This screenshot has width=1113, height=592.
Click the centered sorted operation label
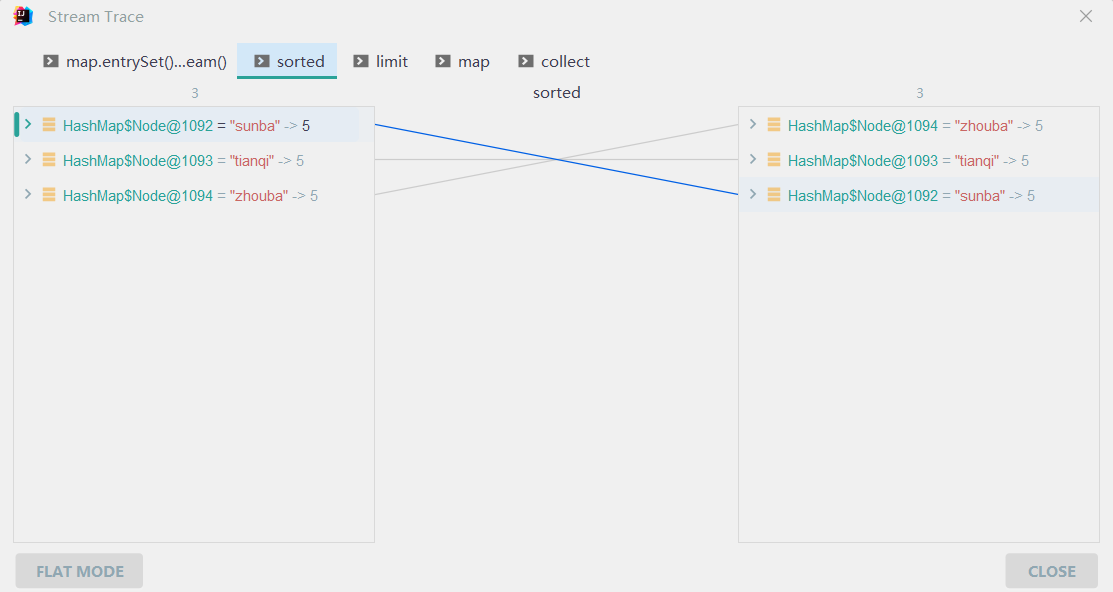(556, 93)
